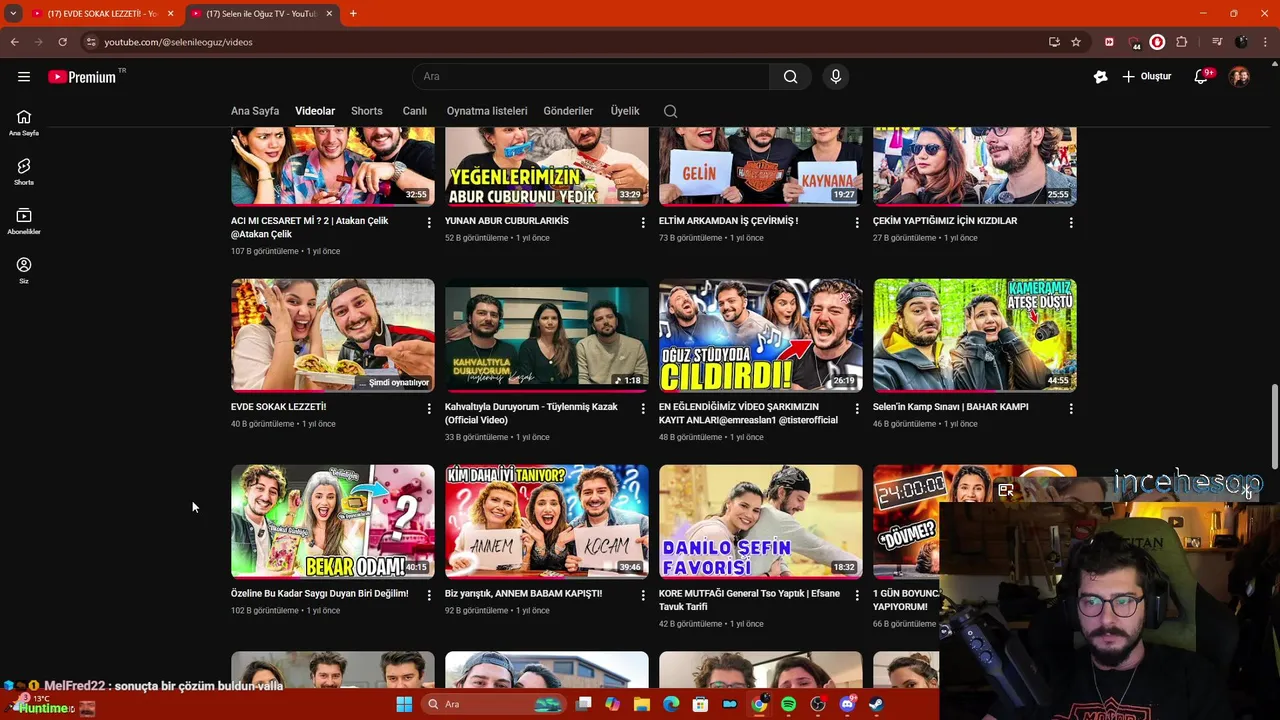Viewport: 1280px width, 720px height.
Task: Open Selen'in Kamp Sınavı BAHAR KAMPI title
Action: (x=950, y=407)
